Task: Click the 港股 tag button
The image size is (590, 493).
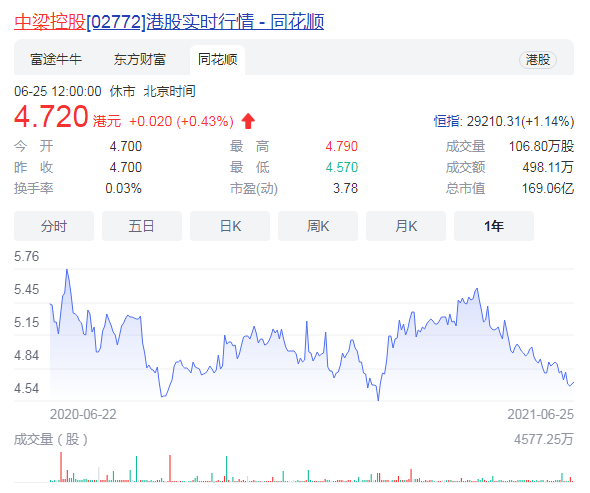Action: click(538, 59)
